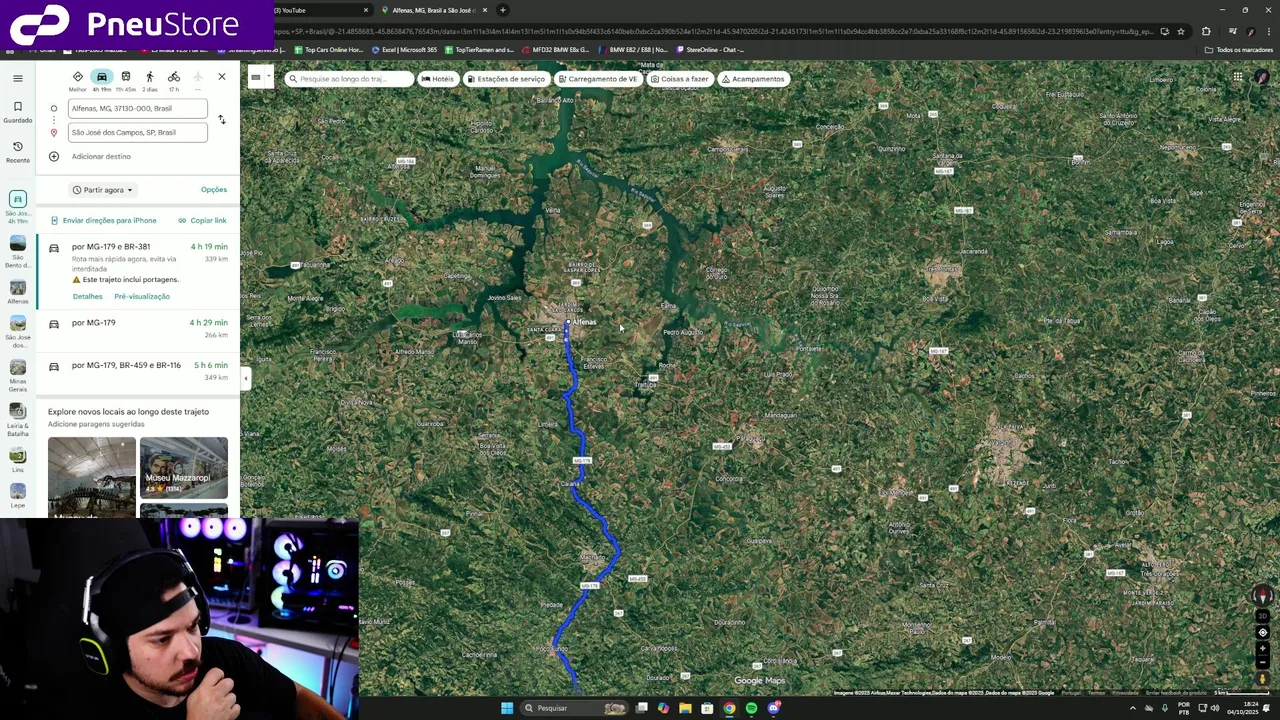Open the Windows Start menu
This screenshot has width=1280, height=720.
pyautogui.click(x=507, y=708)
